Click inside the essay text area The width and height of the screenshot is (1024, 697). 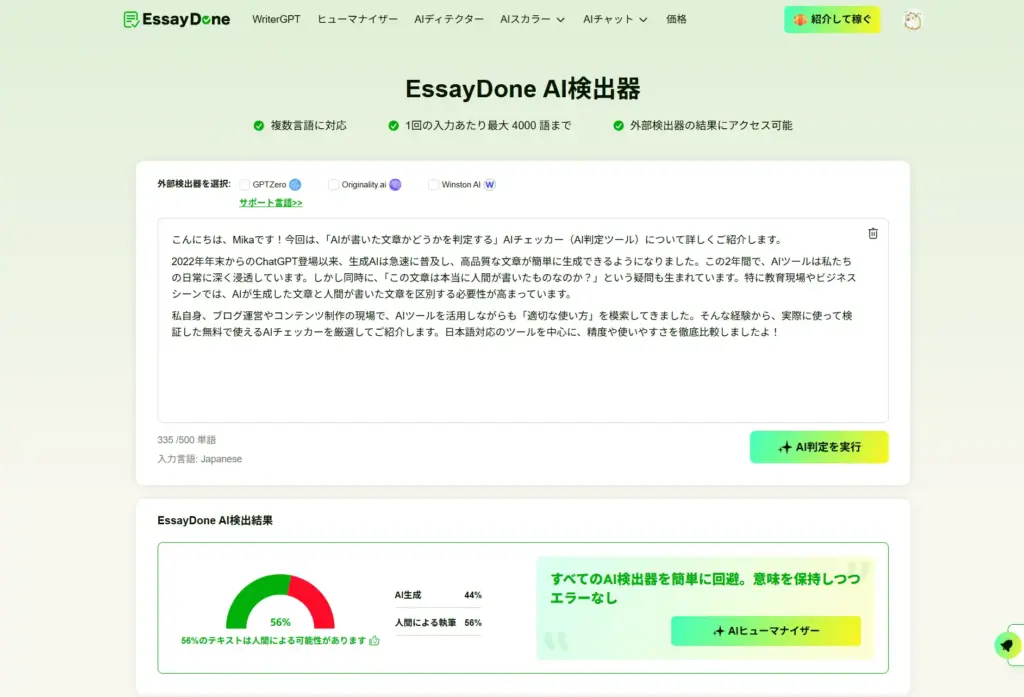pyautogui.click(x=522, y=320)
